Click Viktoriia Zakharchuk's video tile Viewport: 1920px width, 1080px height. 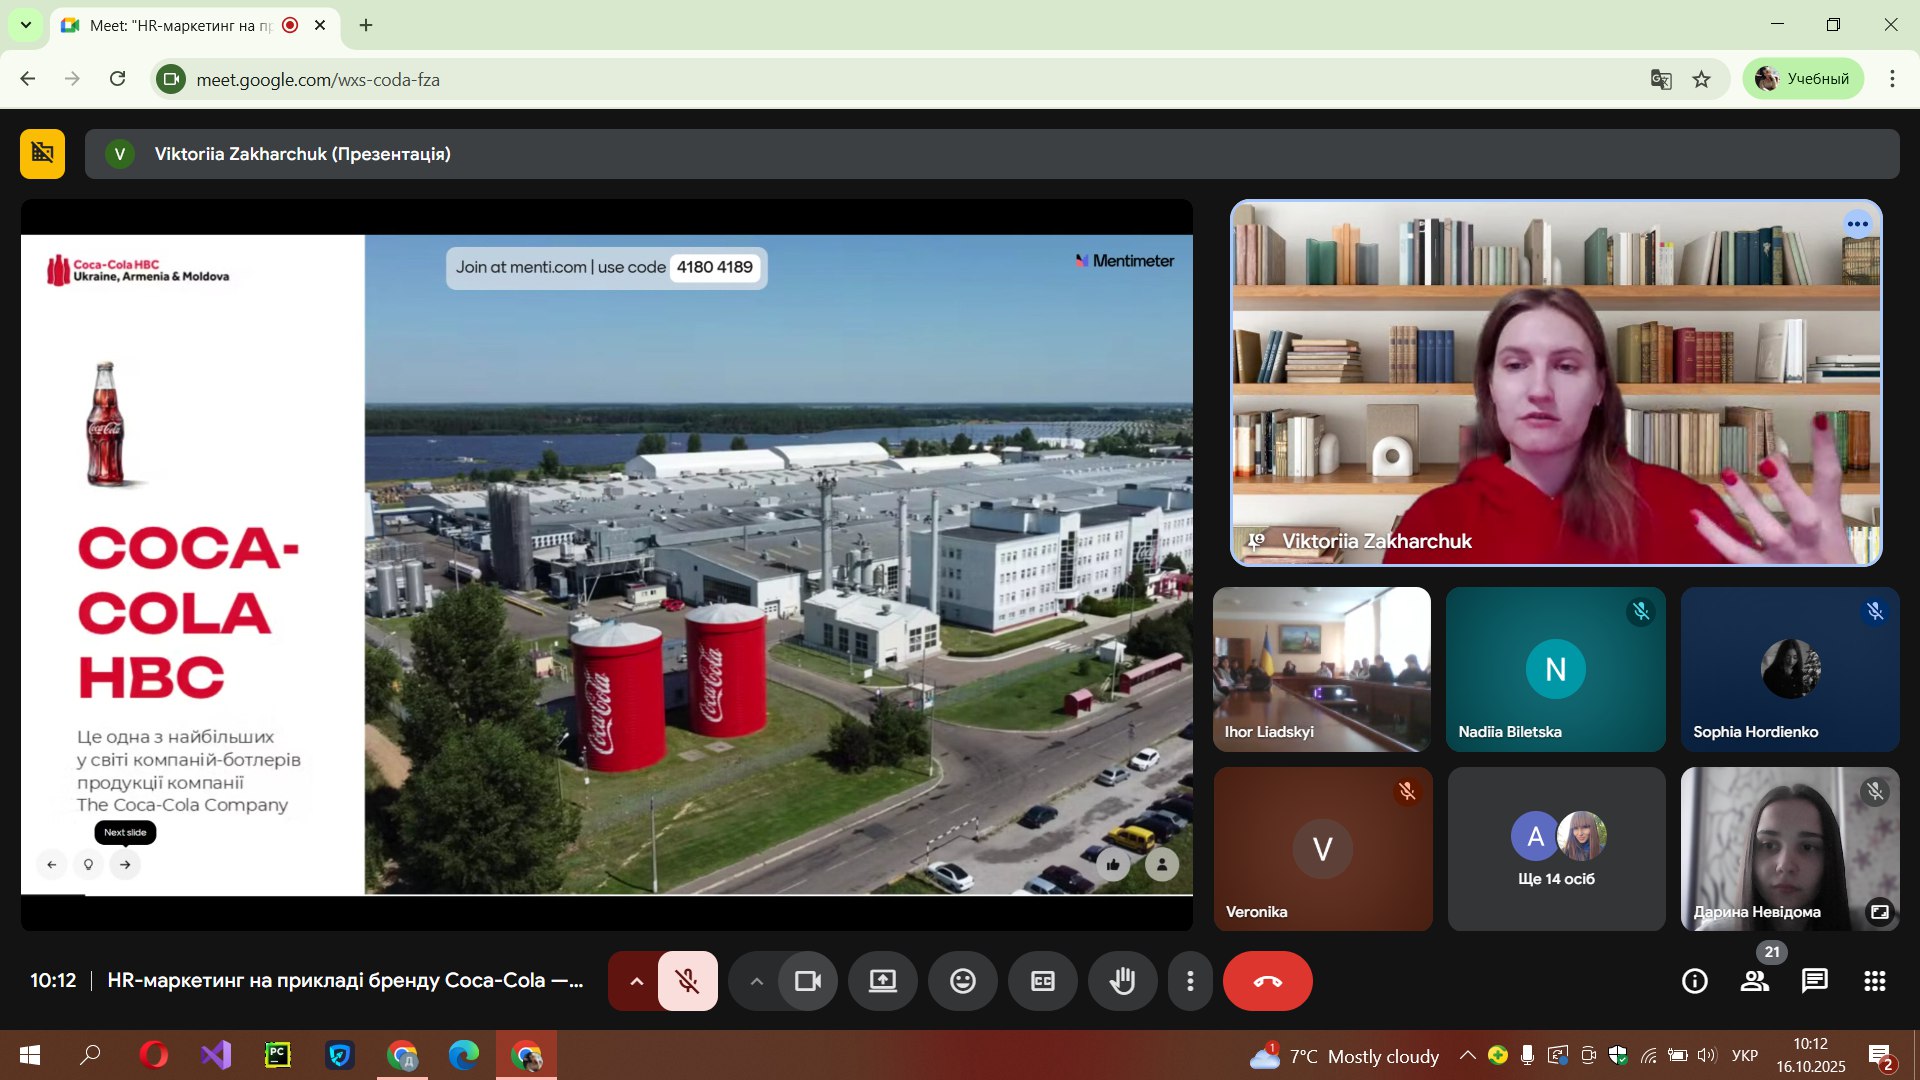pos(1556,383)
